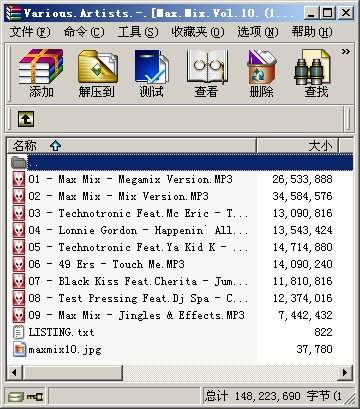Click the MP3 icon of track 01
The width and height of the screenshot is (360, 409).
[x=19, y=179]
